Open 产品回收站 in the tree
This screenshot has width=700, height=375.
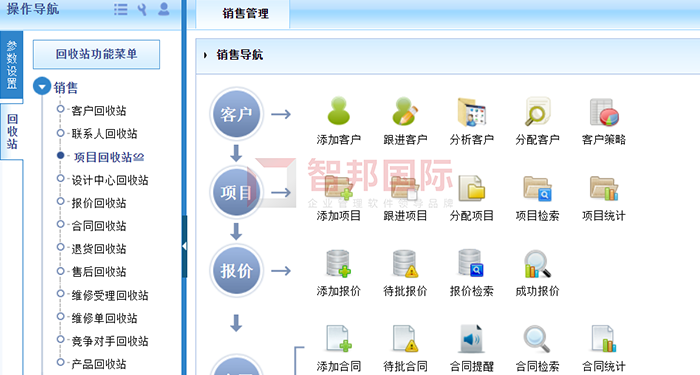tap(99, 364)
